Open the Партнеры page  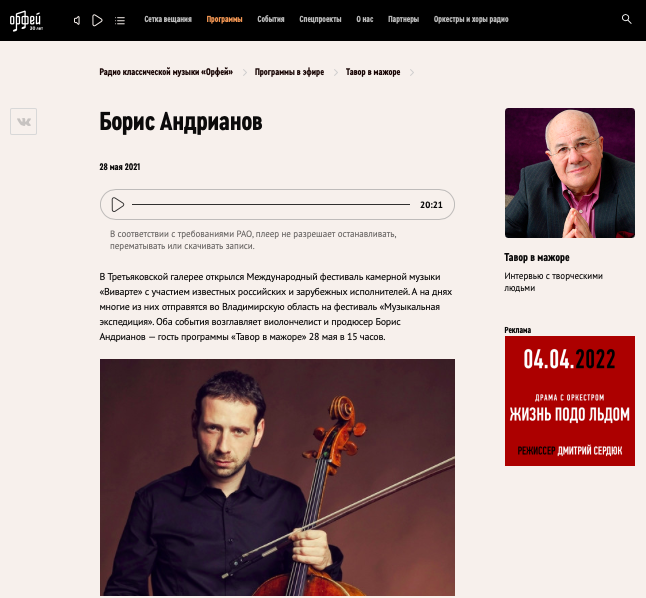click(403, 19)
